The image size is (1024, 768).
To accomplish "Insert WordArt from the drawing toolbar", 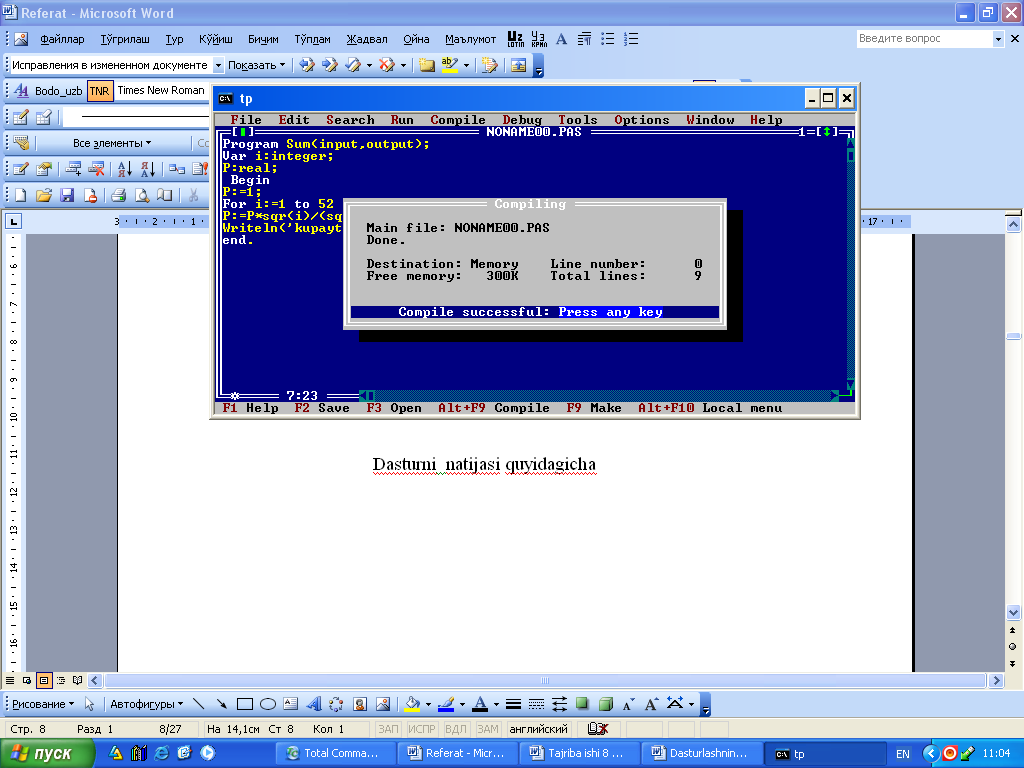I will (x=313, y=704).
